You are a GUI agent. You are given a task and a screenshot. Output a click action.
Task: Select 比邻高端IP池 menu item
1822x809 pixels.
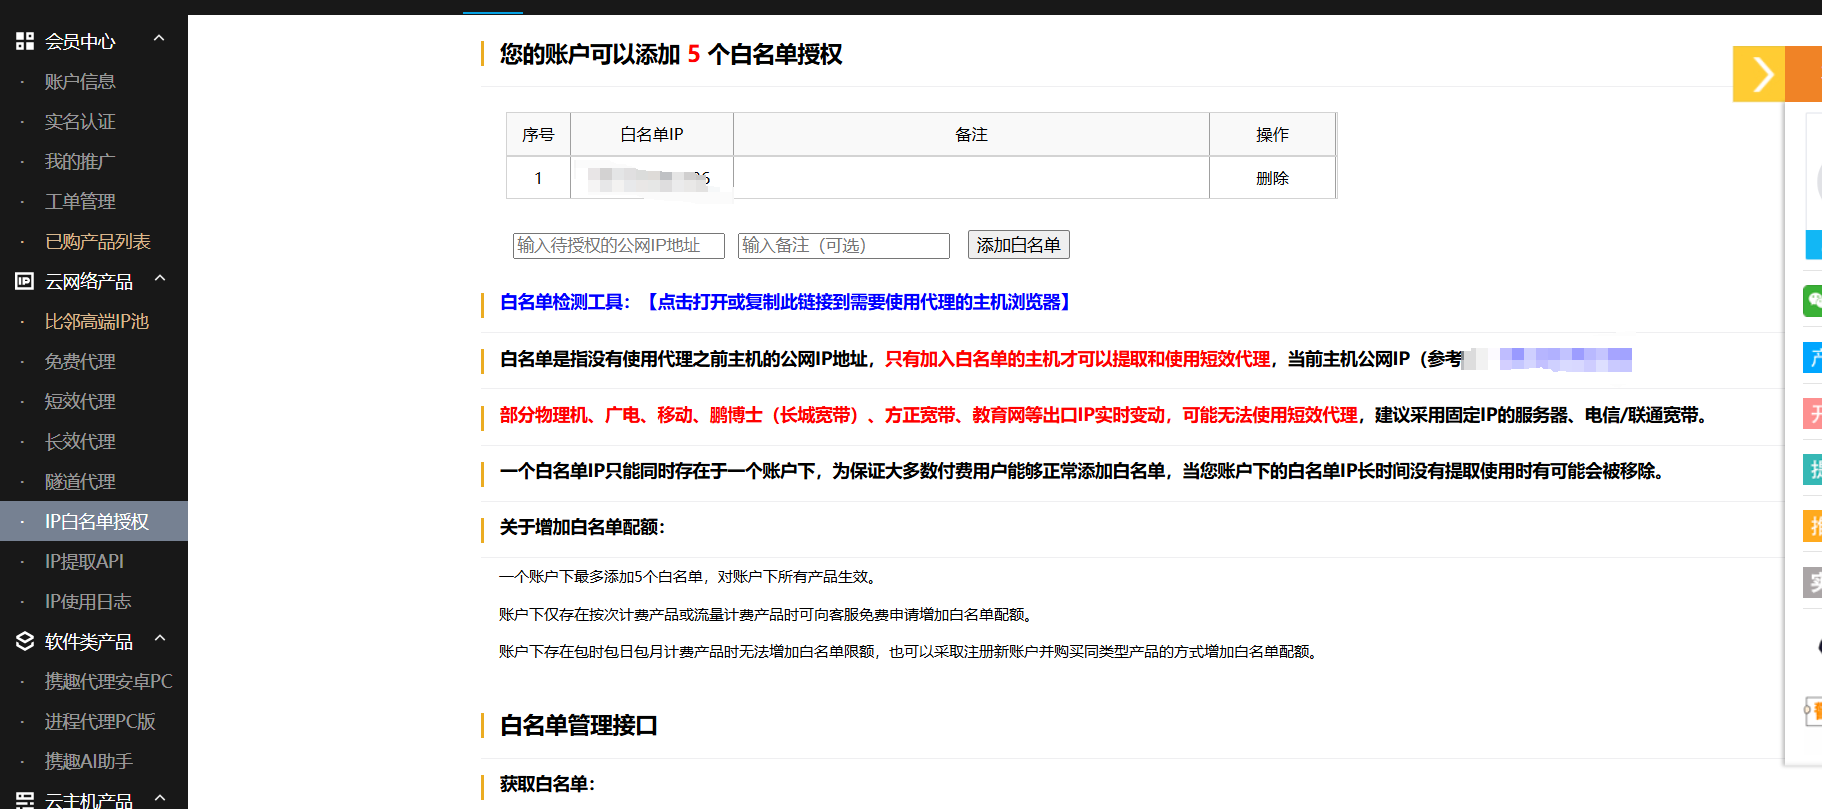[x=96, y=321]
